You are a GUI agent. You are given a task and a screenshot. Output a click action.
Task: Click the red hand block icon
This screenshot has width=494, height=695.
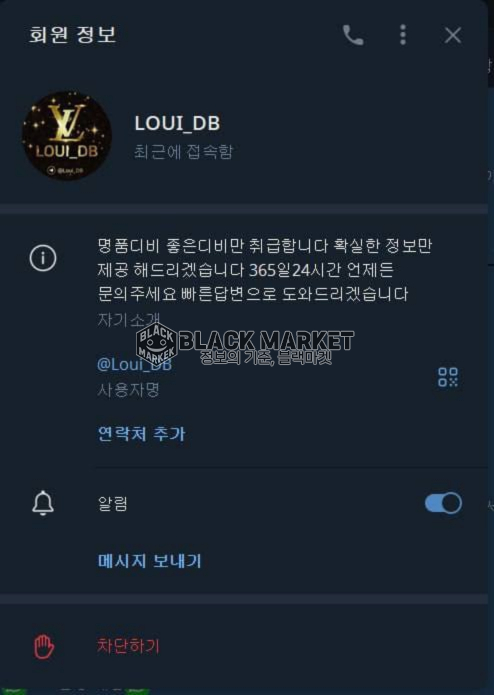click(x=44, y=647)
